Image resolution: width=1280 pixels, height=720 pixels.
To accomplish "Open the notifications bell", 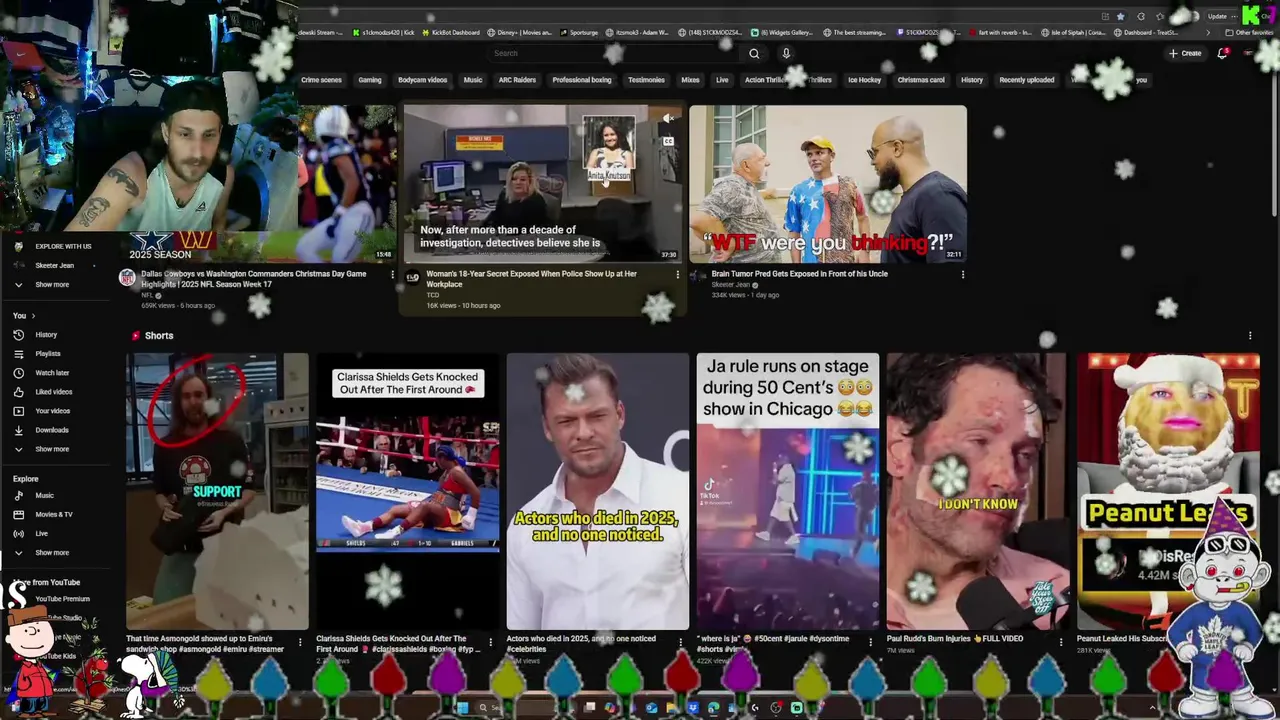I will (x=1222, y=53).
